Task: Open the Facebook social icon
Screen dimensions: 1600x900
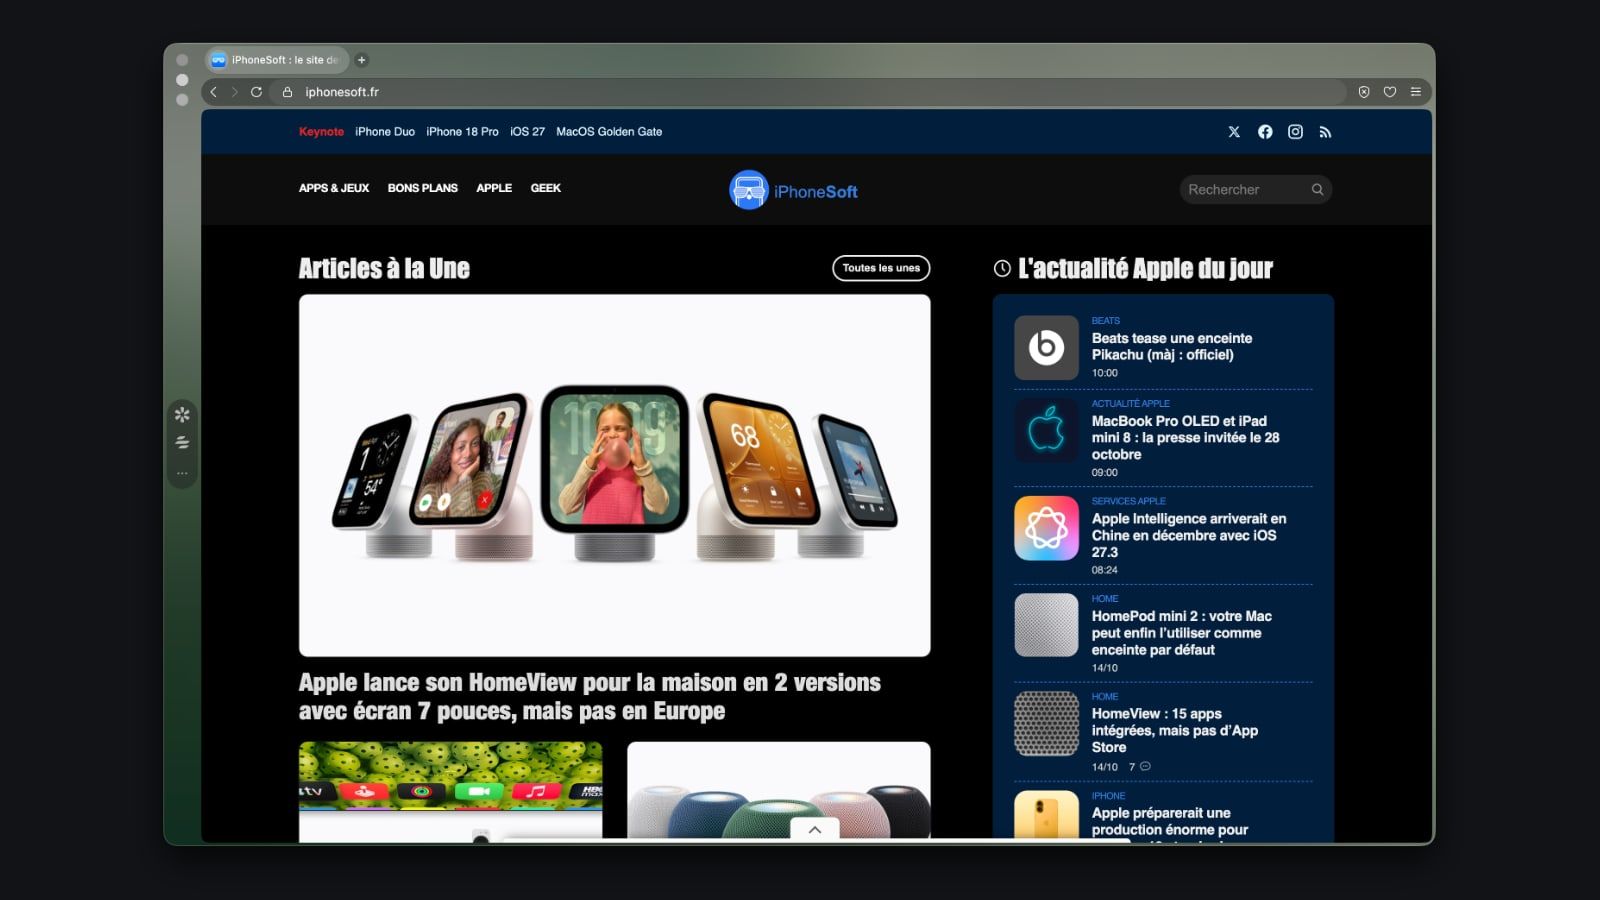Action: [1265, 132]
